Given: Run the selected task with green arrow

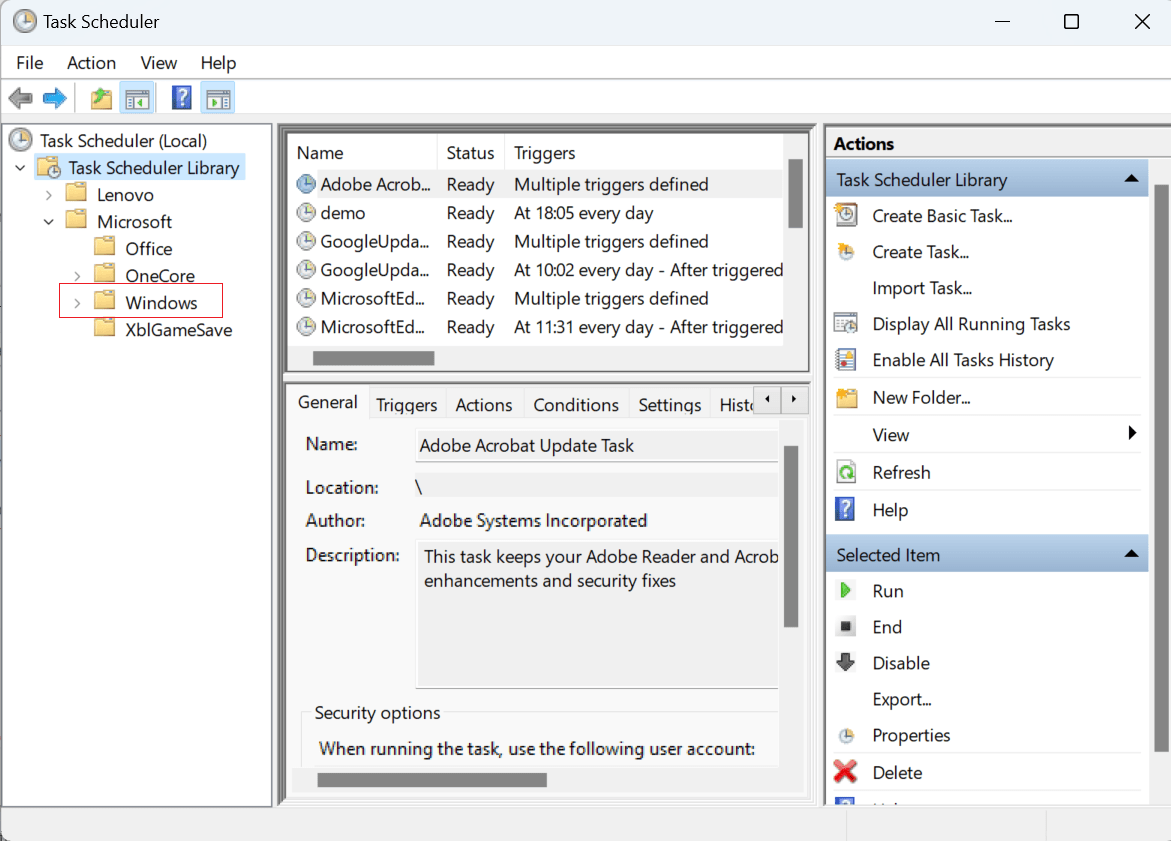Looking at the screenshot, I should tap(845, 590).
